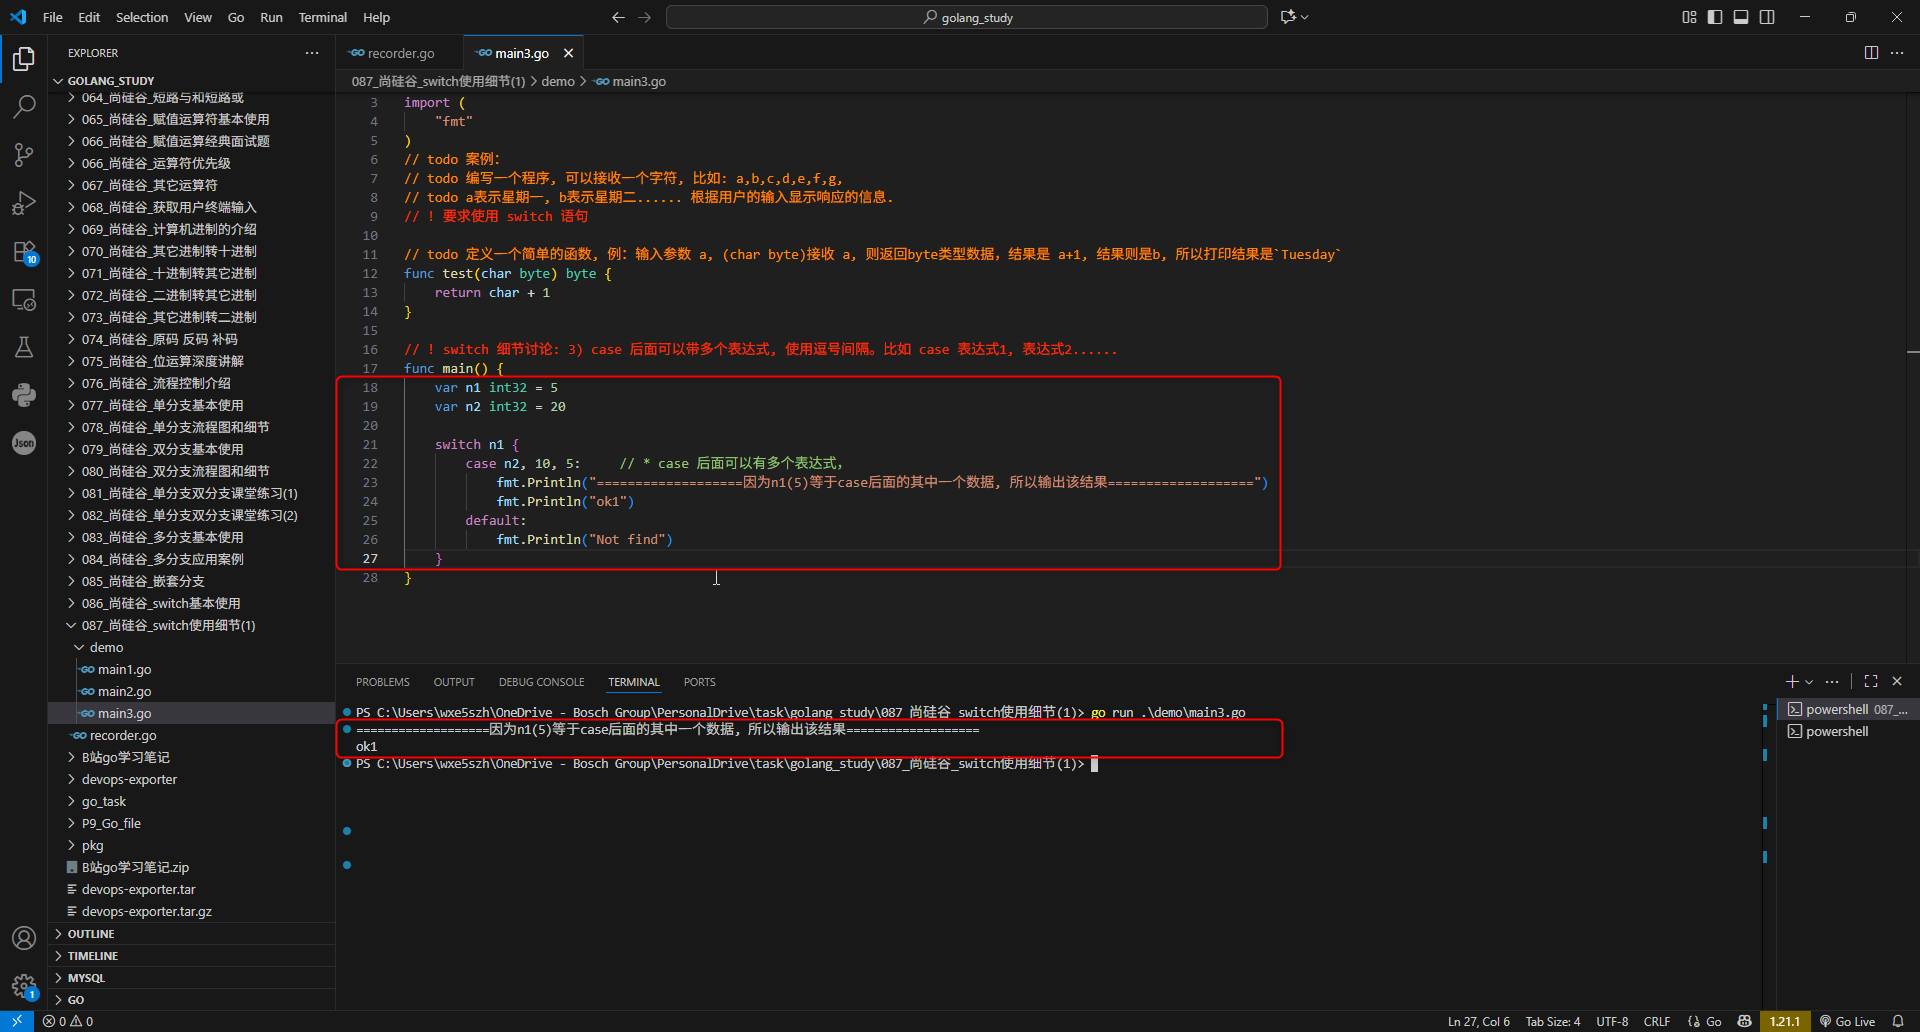Open the notifications bell
Viewport: 1920px width, 1032px height.
pos(1898,1021)
